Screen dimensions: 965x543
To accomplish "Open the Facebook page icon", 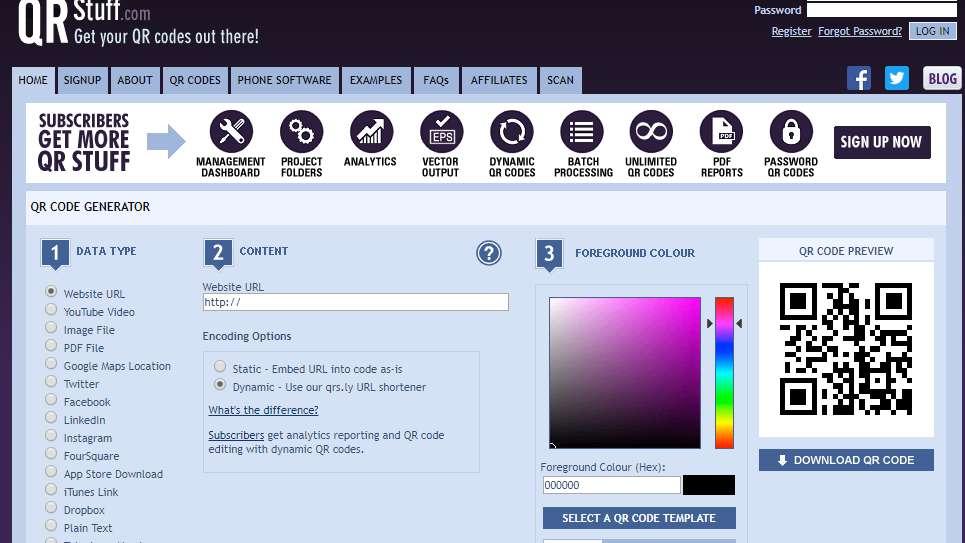I will pyautogui.click(x=859, y=78).
